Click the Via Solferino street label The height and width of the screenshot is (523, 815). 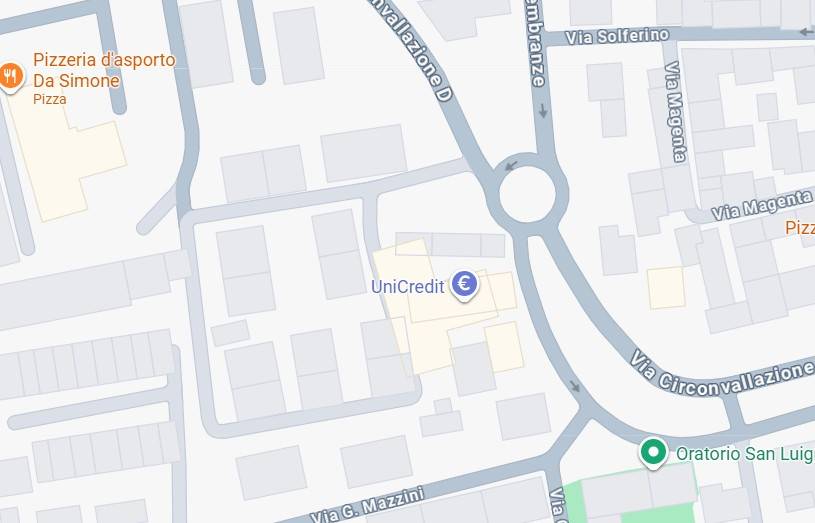click(x=617, y=36)
